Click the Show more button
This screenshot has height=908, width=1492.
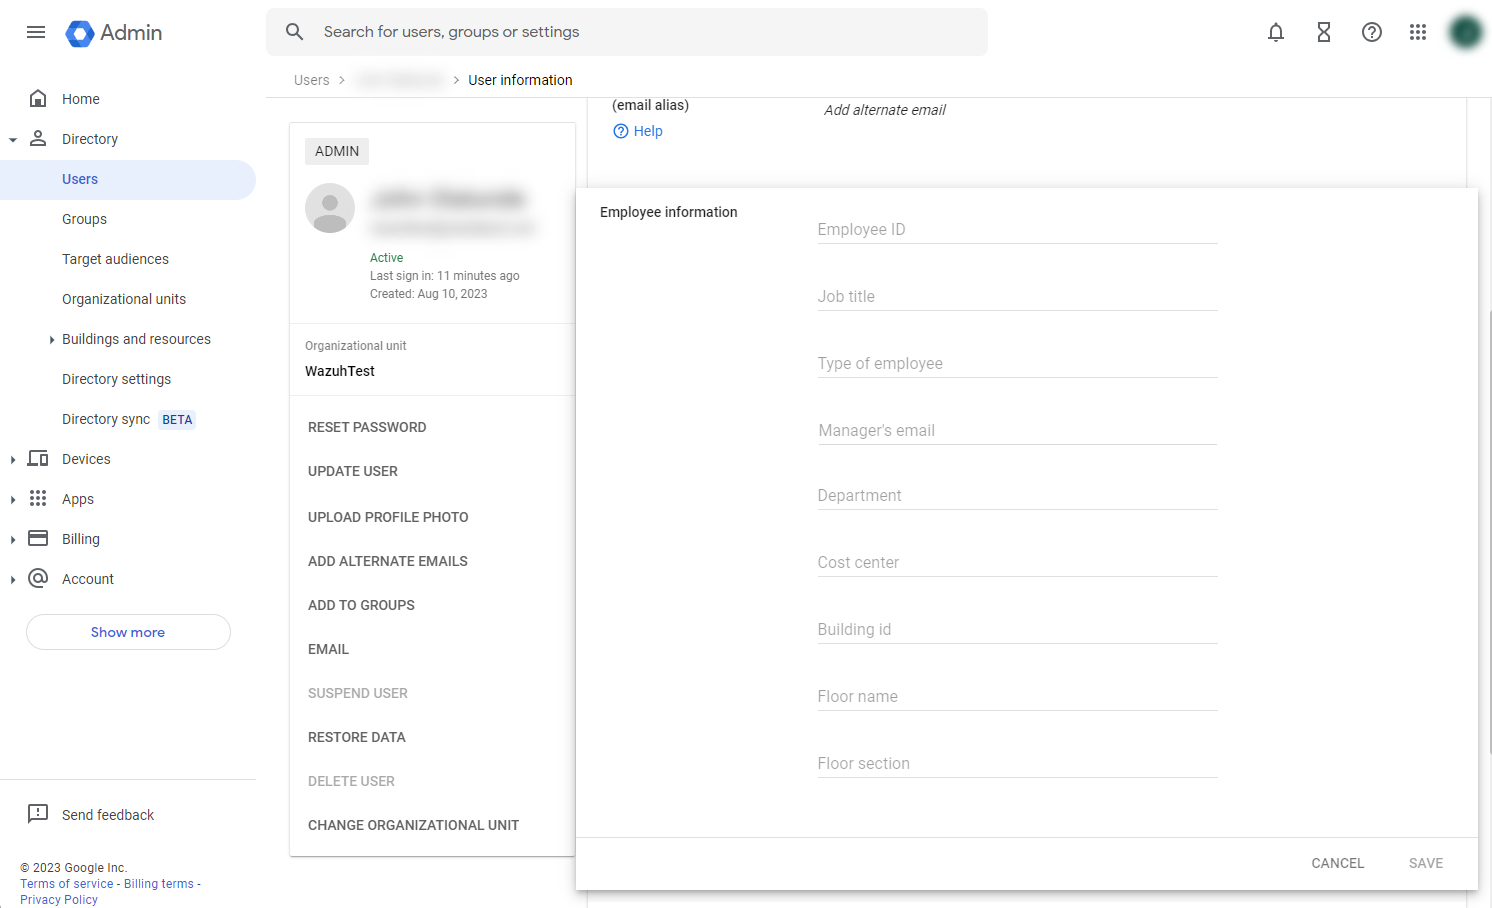click(128, 632)
